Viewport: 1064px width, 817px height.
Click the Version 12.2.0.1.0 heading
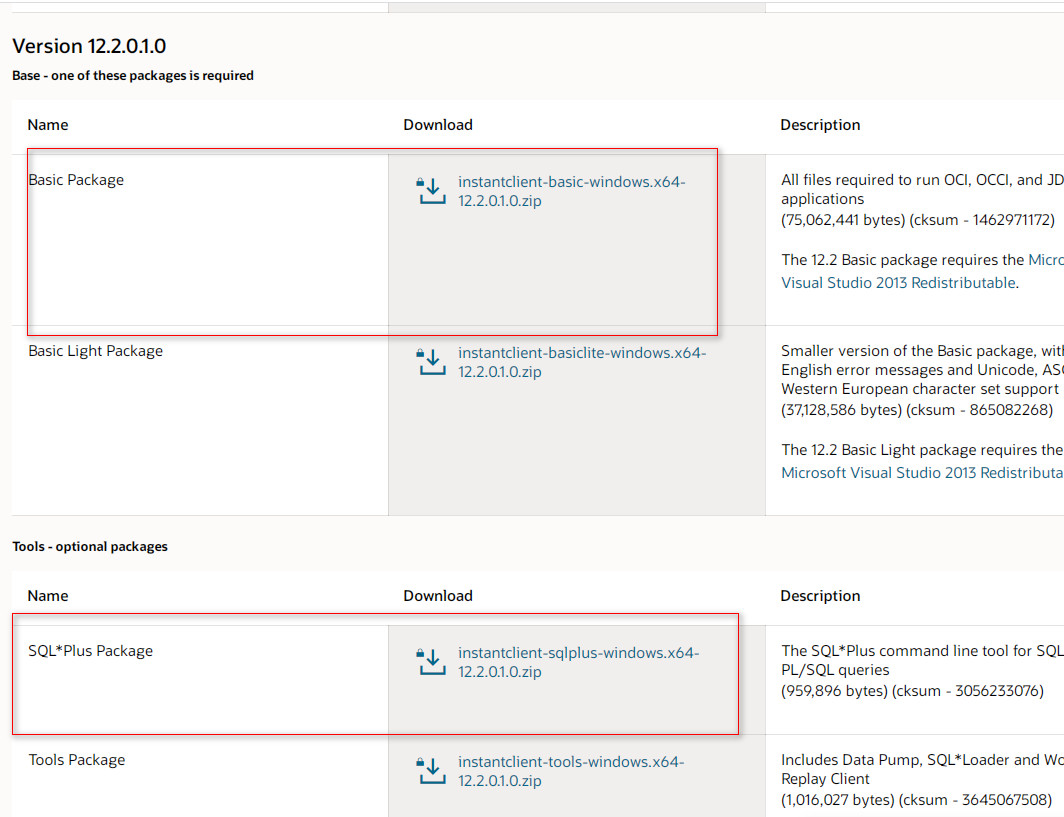[x=89, y=46]
